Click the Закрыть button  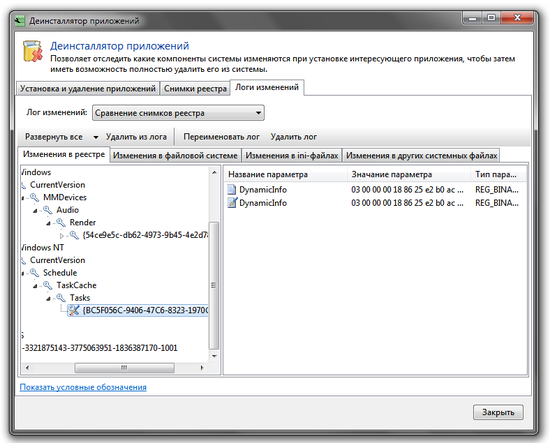pos(498,412)
